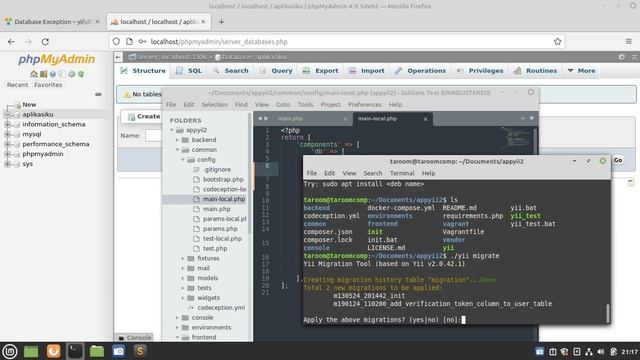Viewport: 640px width, 360px height.
Task: Switch to terminal from the taskbar
Action: coord(75,351)
